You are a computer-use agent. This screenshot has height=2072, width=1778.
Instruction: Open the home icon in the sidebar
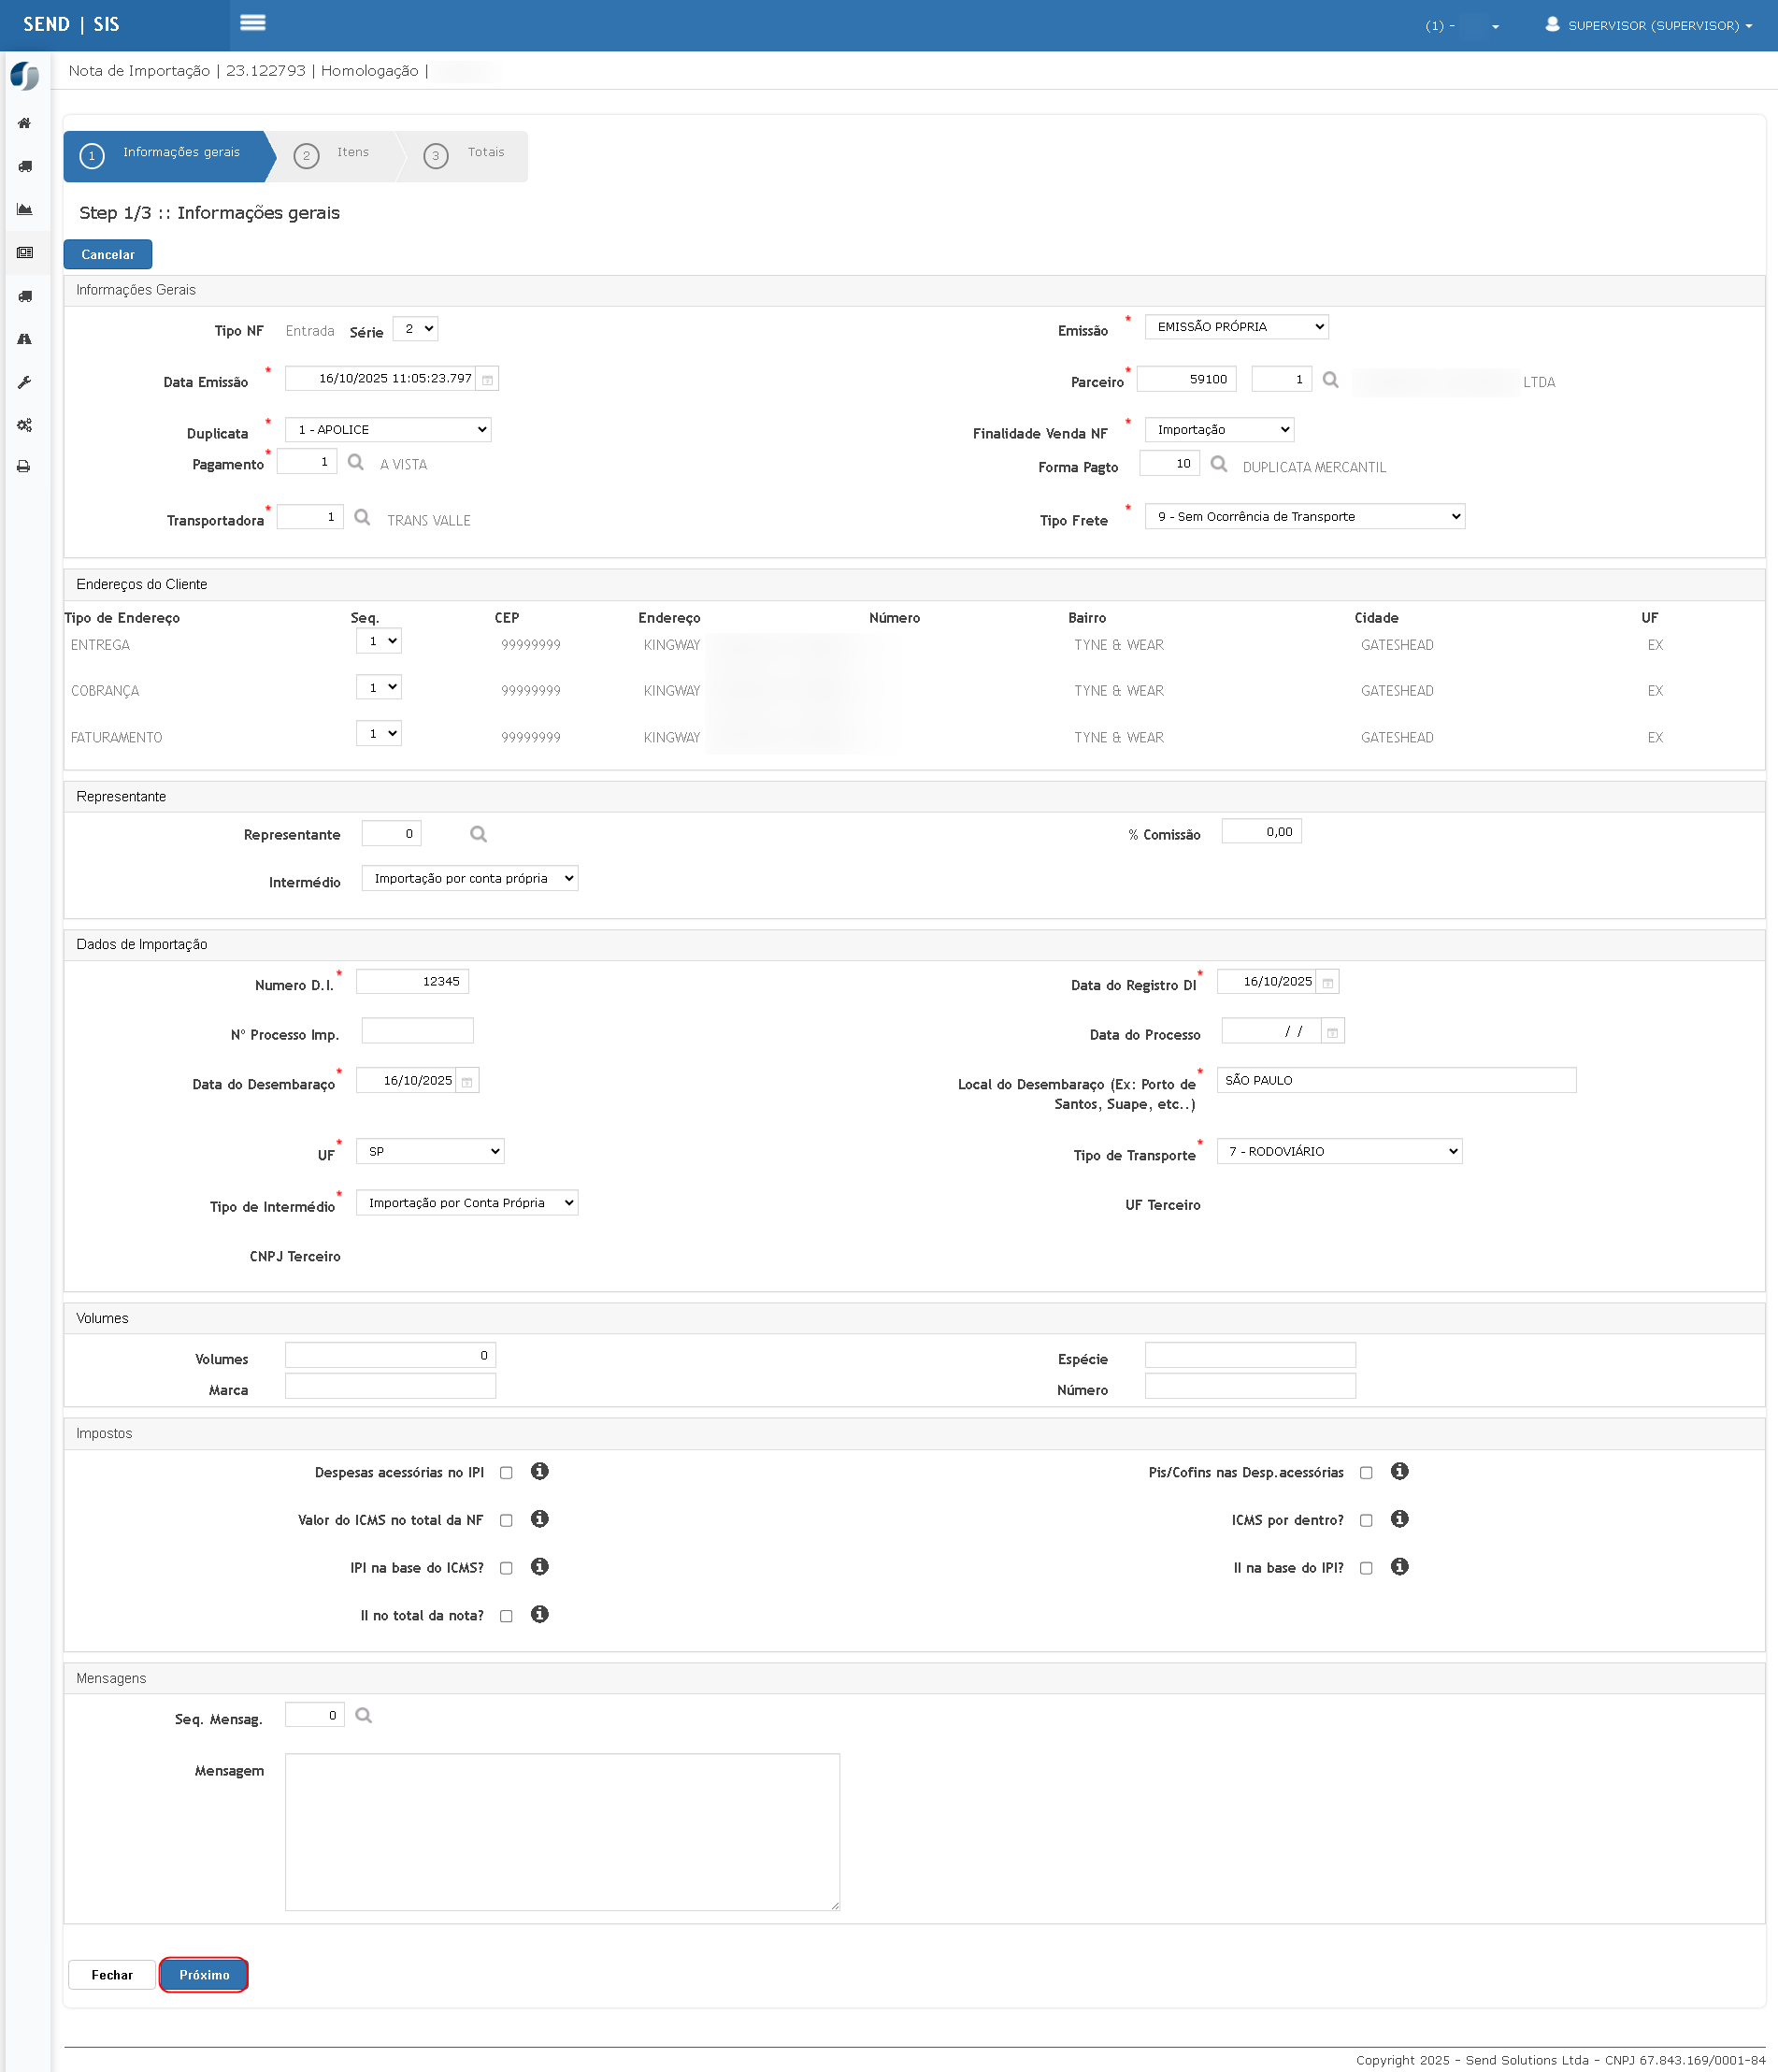pos(25,123)
